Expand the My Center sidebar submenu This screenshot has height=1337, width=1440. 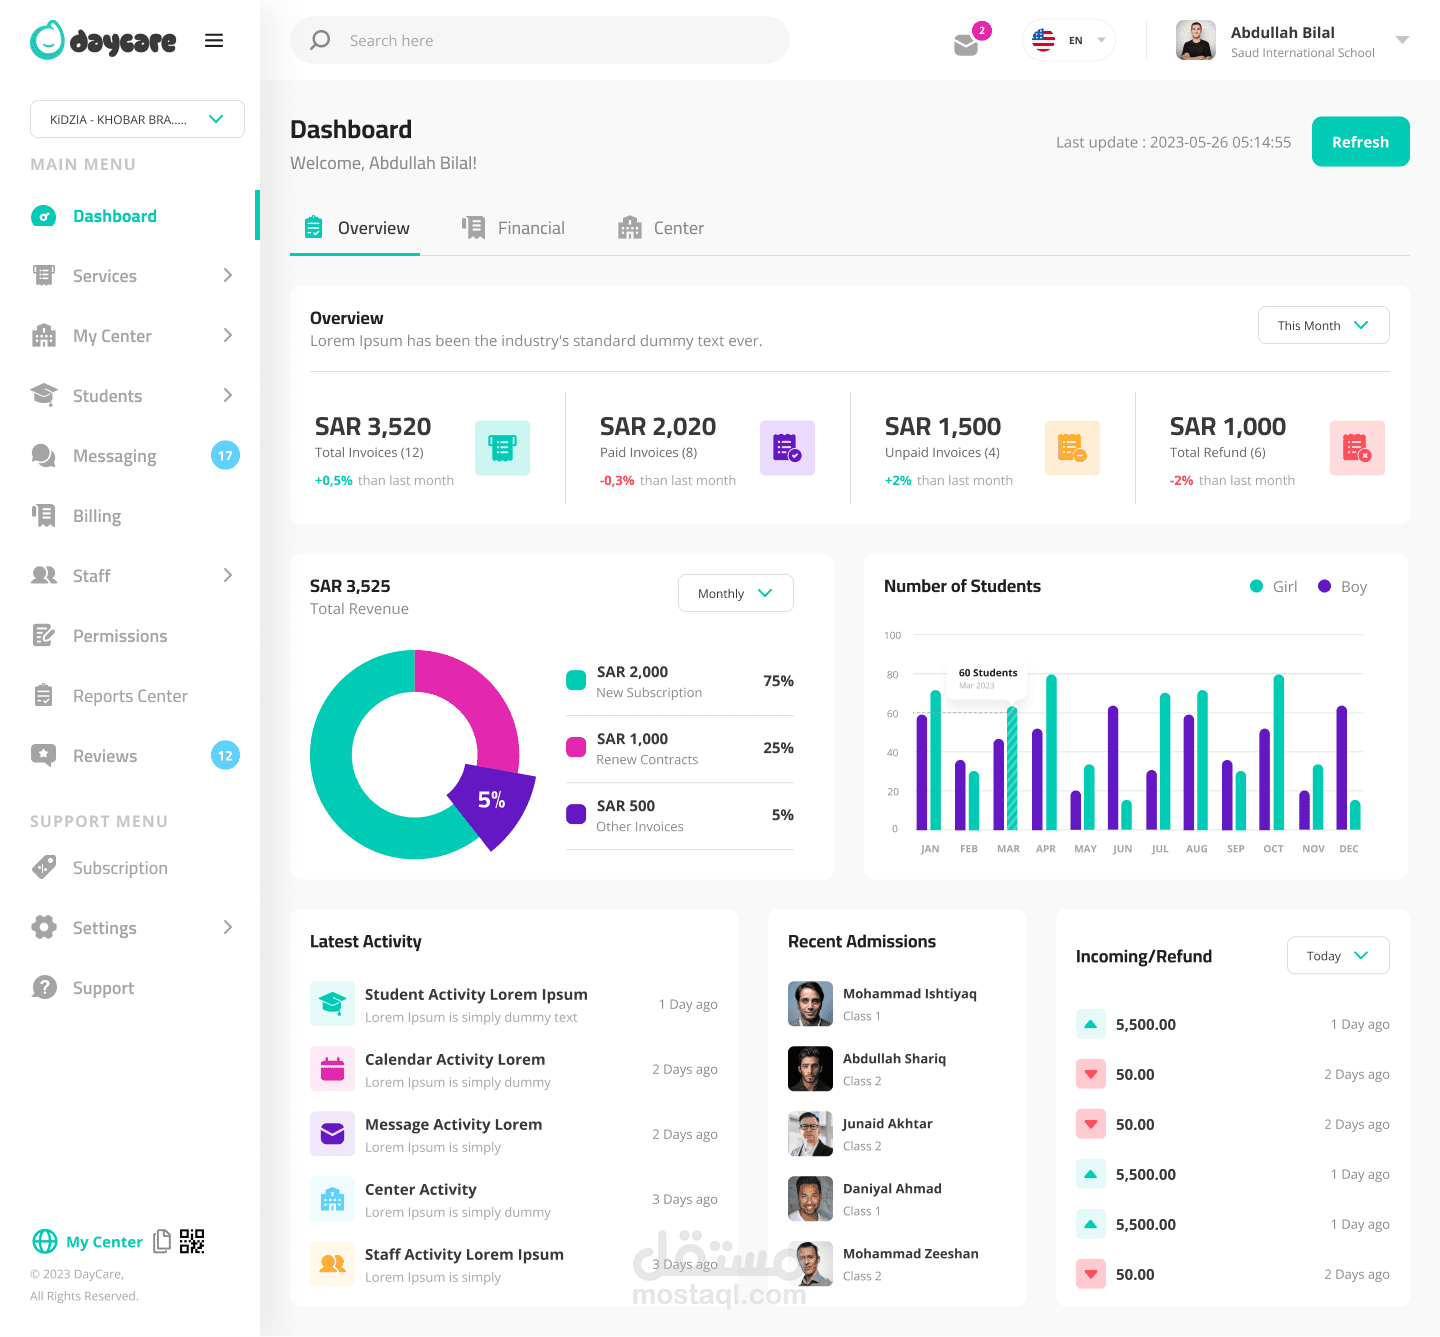click(x=228, y=335)
